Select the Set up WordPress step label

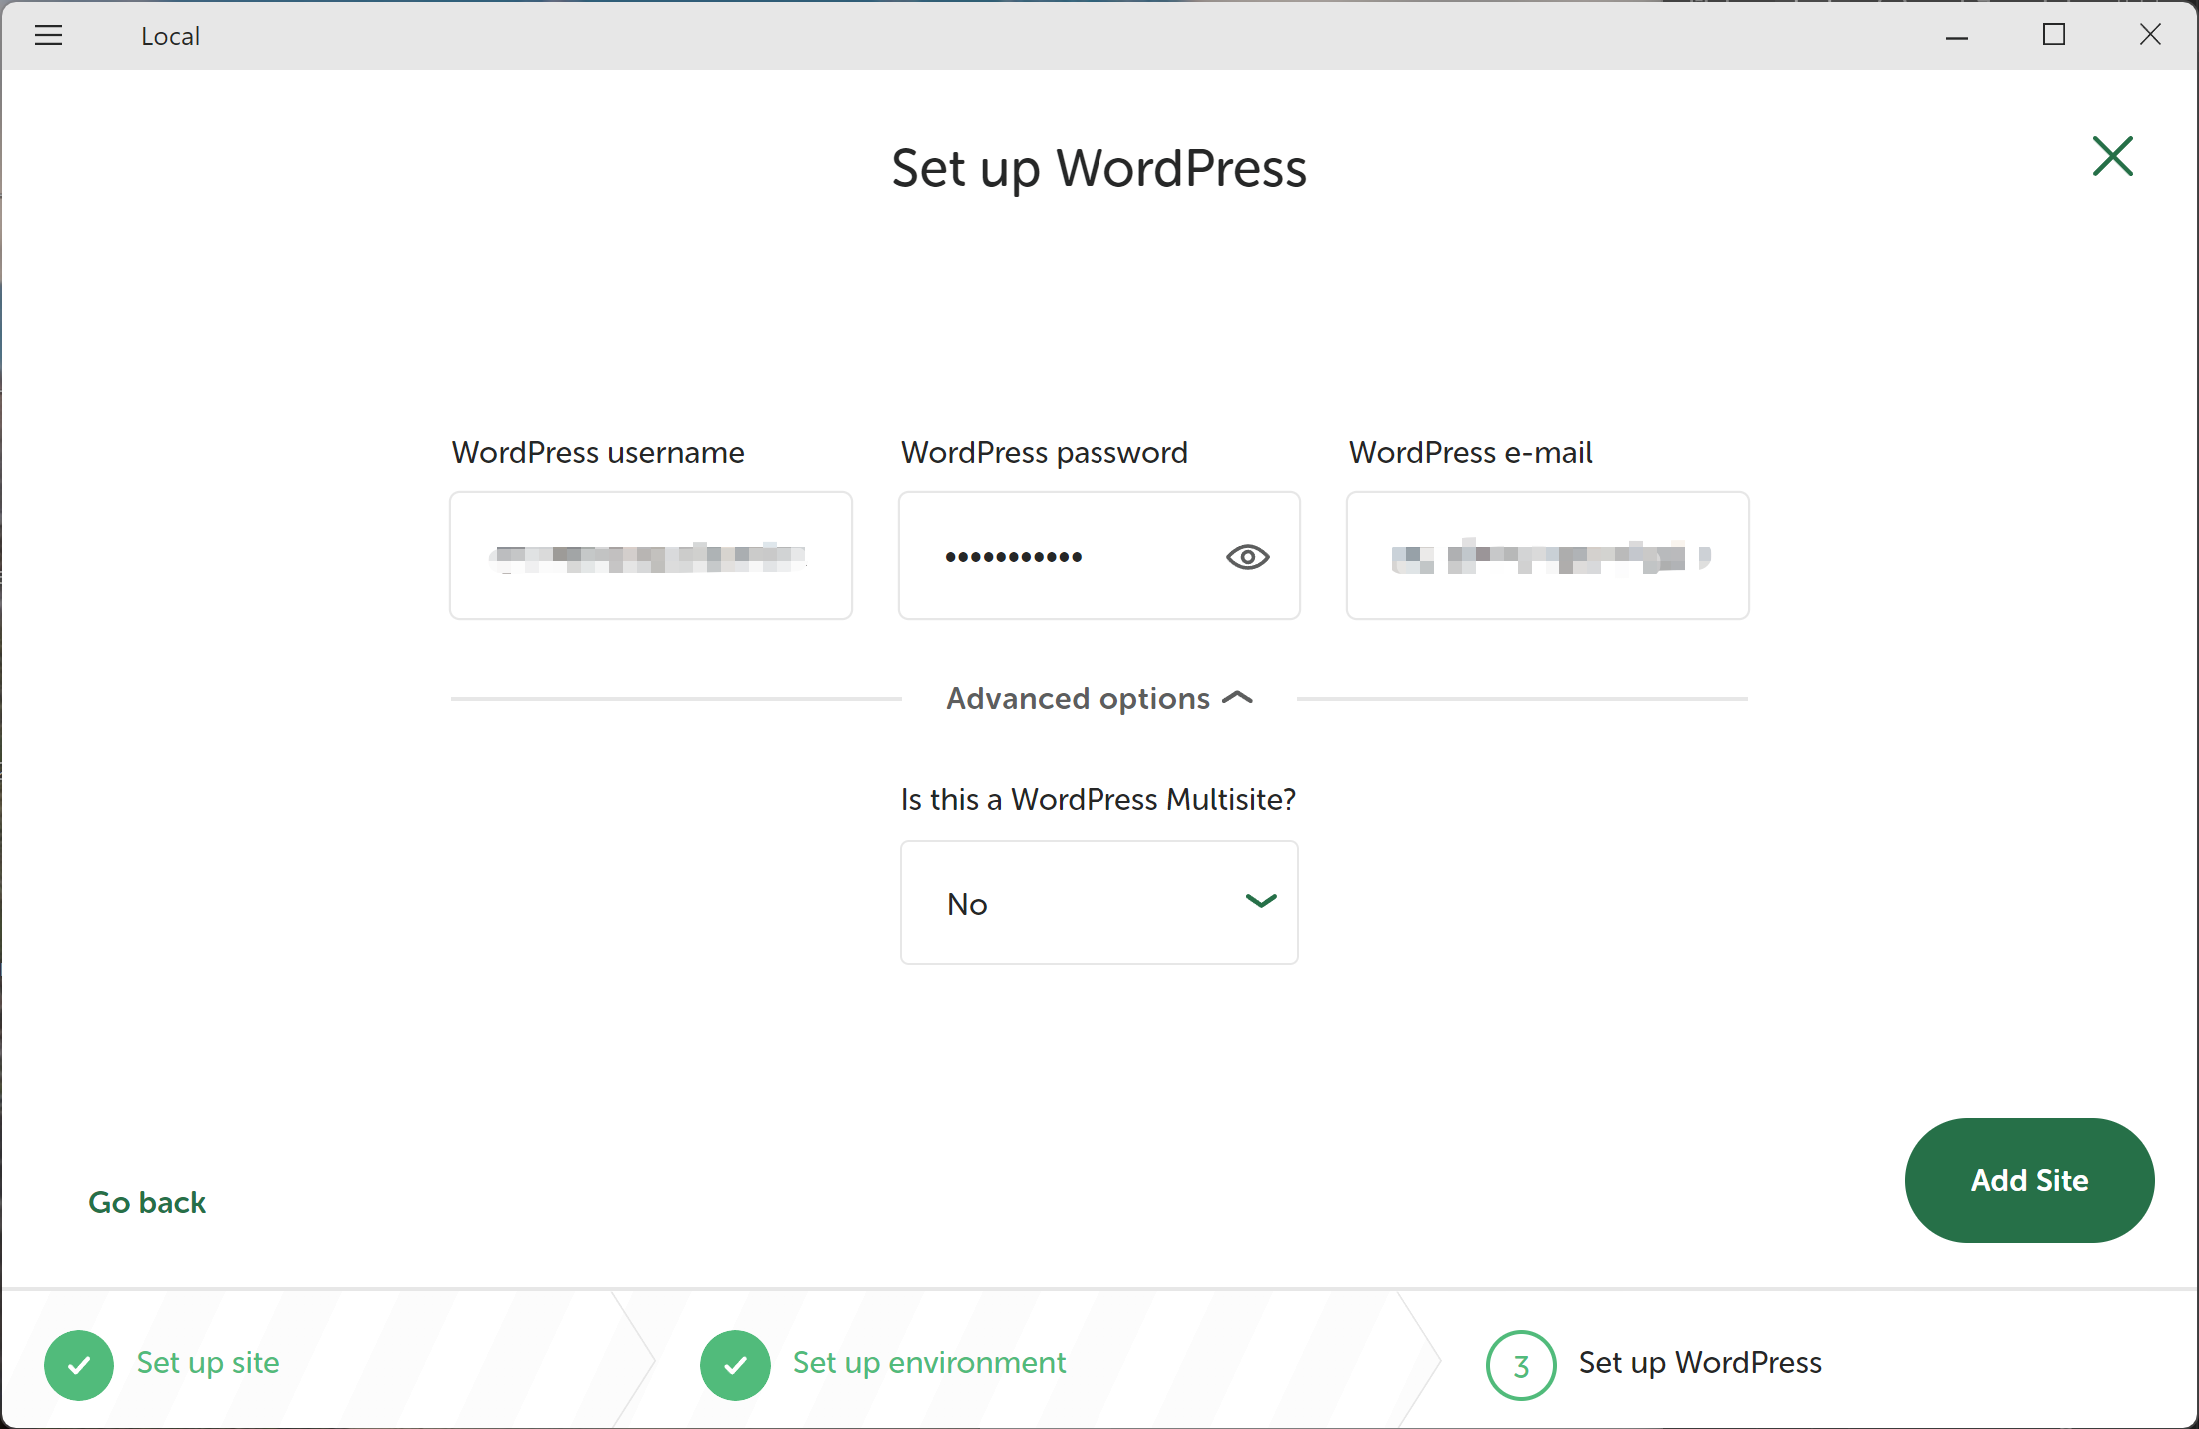[x=1699, y=1363]
